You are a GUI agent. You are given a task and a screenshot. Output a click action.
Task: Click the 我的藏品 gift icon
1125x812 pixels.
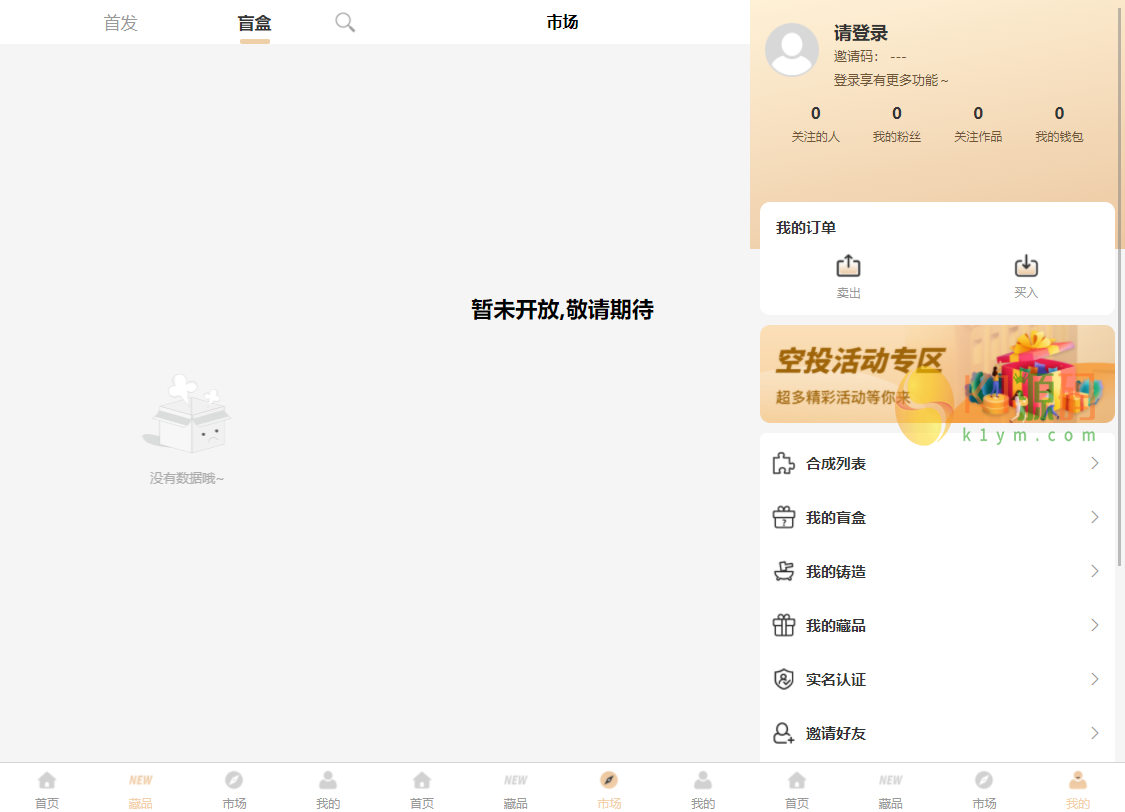pyautogui.click(x=783, y=625)
